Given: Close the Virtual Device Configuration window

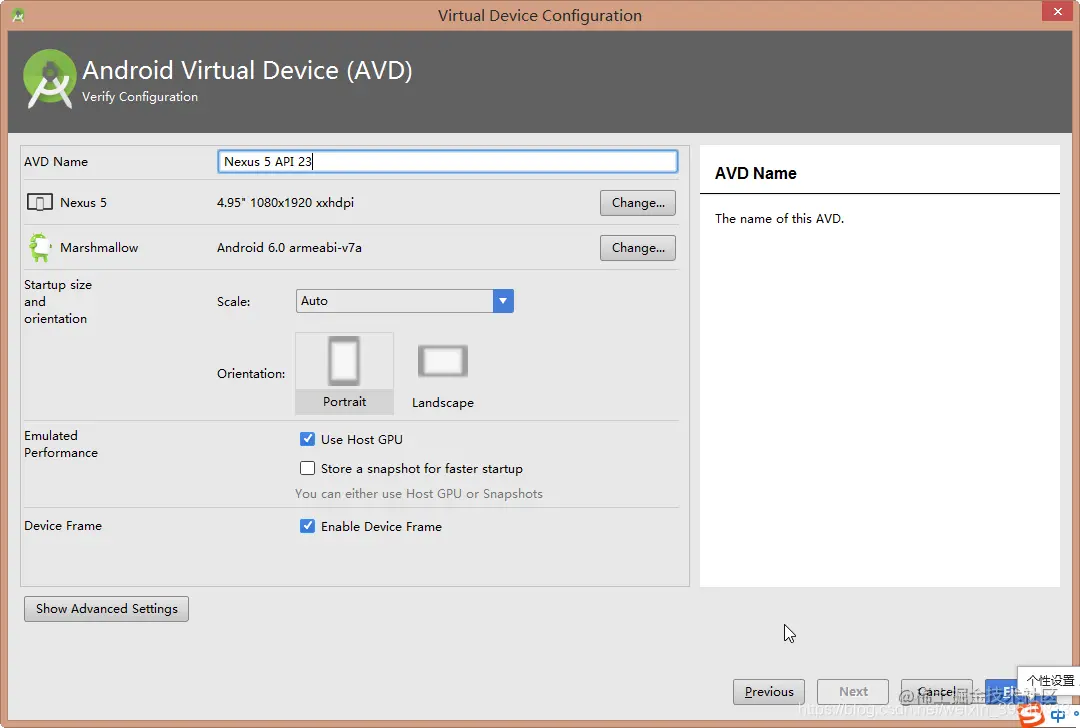Looking at the screenshot, I should 1057,11.
